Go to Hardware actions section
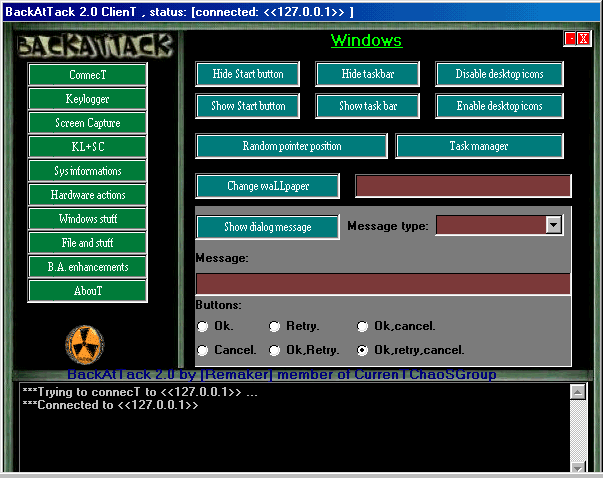Image resolution: width=603 pixels, height=478 pixels. (88, 195)
